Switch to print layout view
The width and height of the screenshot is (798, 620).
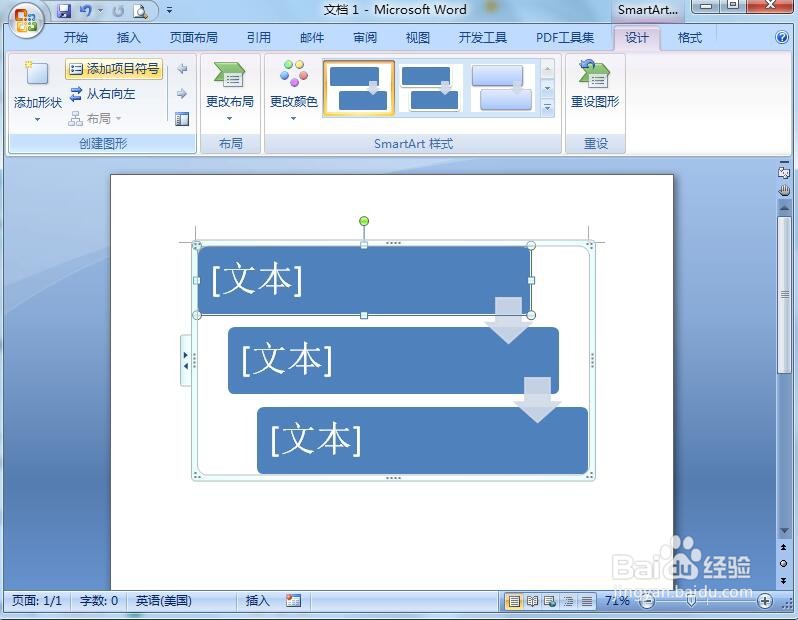tap(514, 602)
